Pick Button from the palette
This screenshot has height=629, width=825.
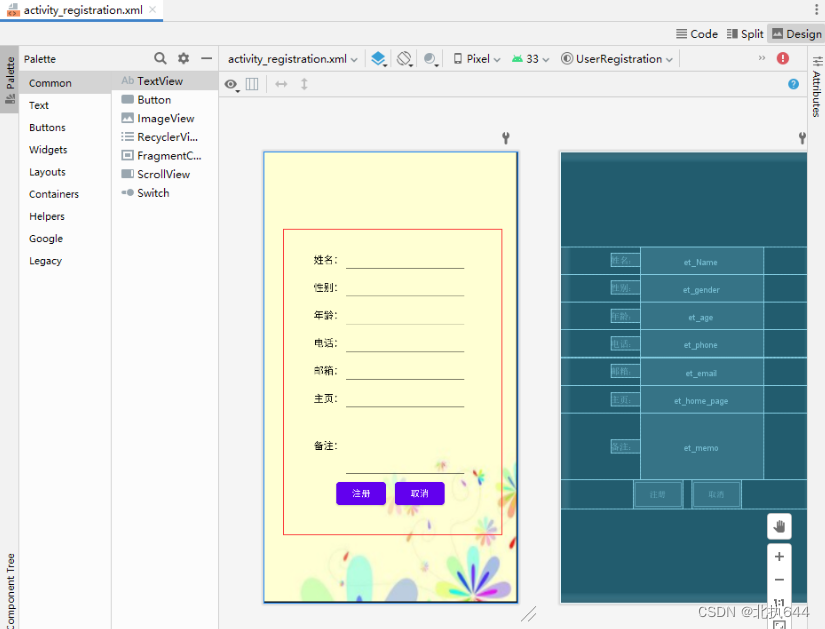click(165, 99)
